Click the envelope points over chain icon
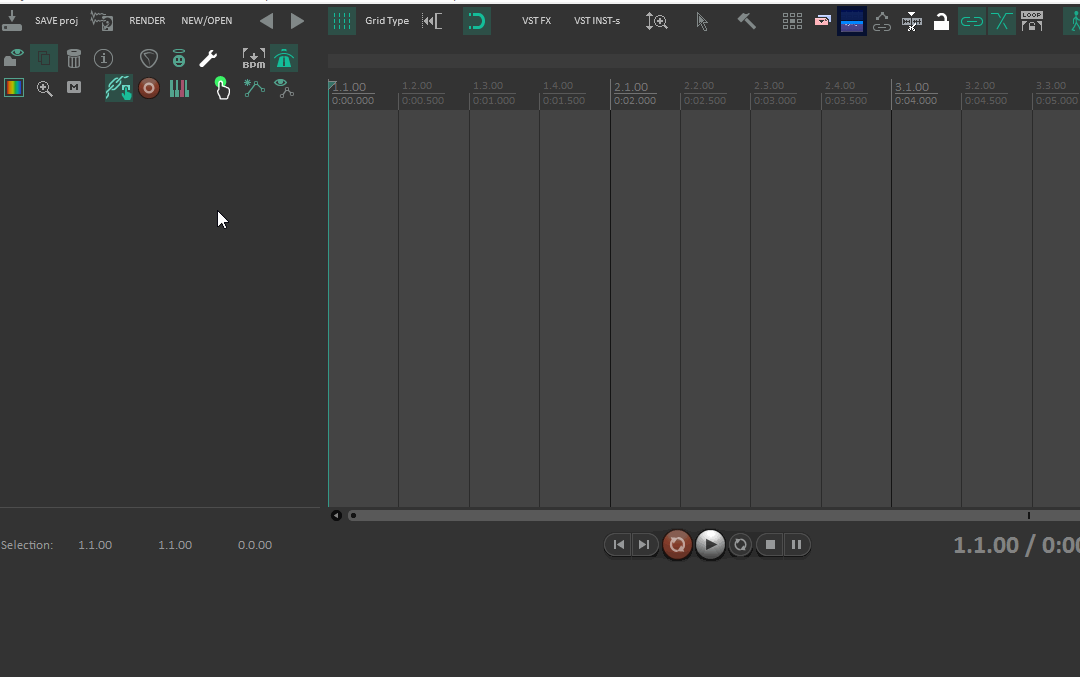 click(x=882, y=21)
